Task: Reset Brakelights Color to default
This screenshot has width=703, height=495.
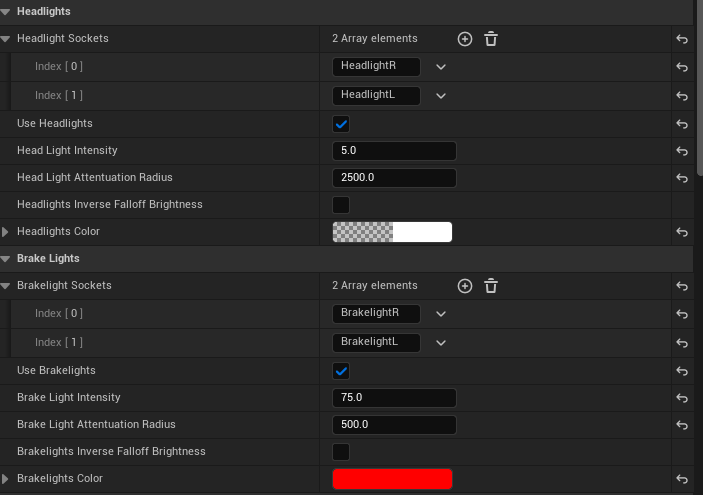Action: pyautogui.click(x=681, y=479)
